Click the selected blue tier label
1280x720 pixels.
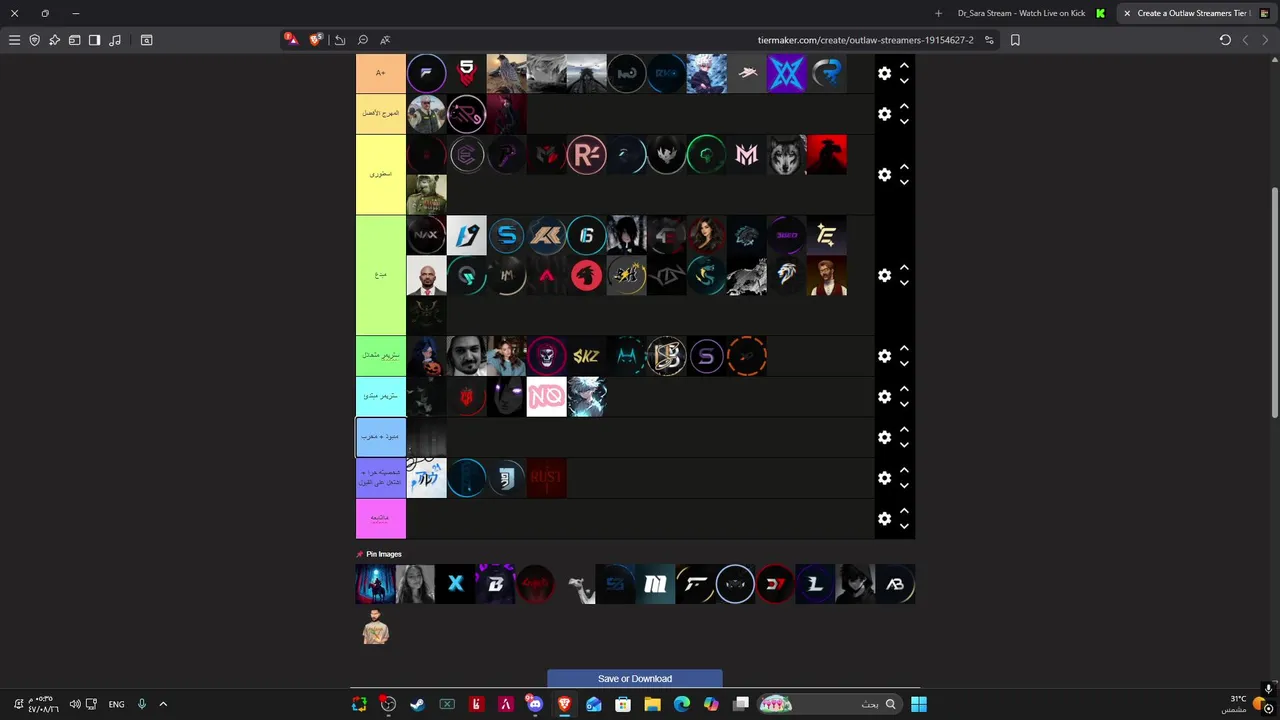[x=381, y=437]
